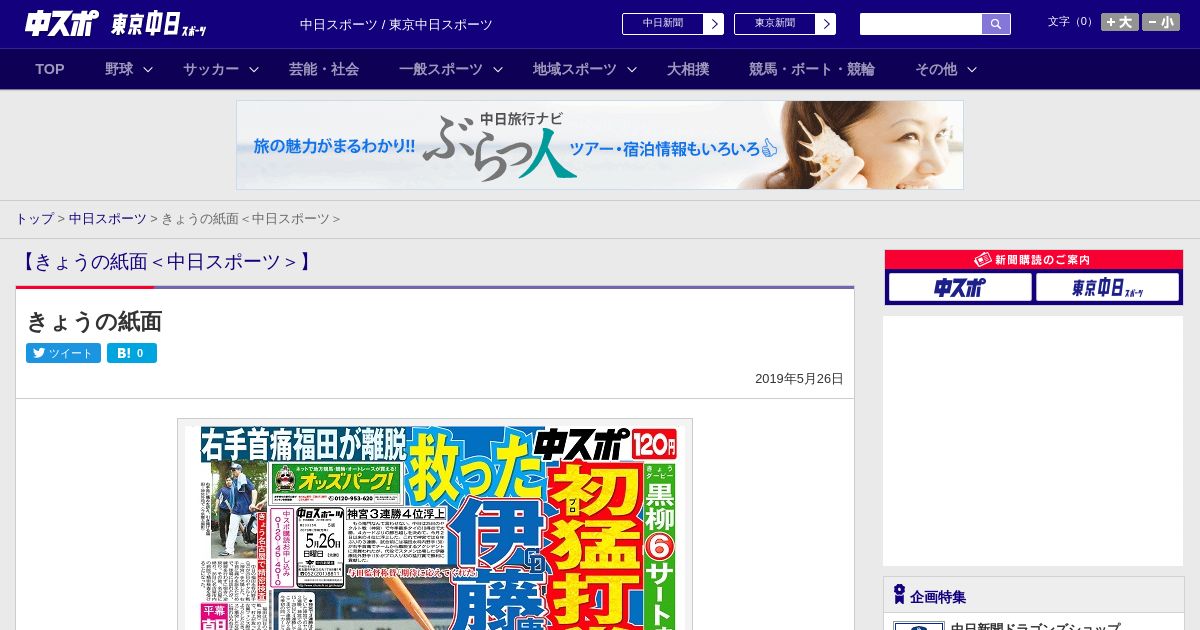
Task: Click the 東京中日スポーツ logo in header
Action: (x=159, y=24)
